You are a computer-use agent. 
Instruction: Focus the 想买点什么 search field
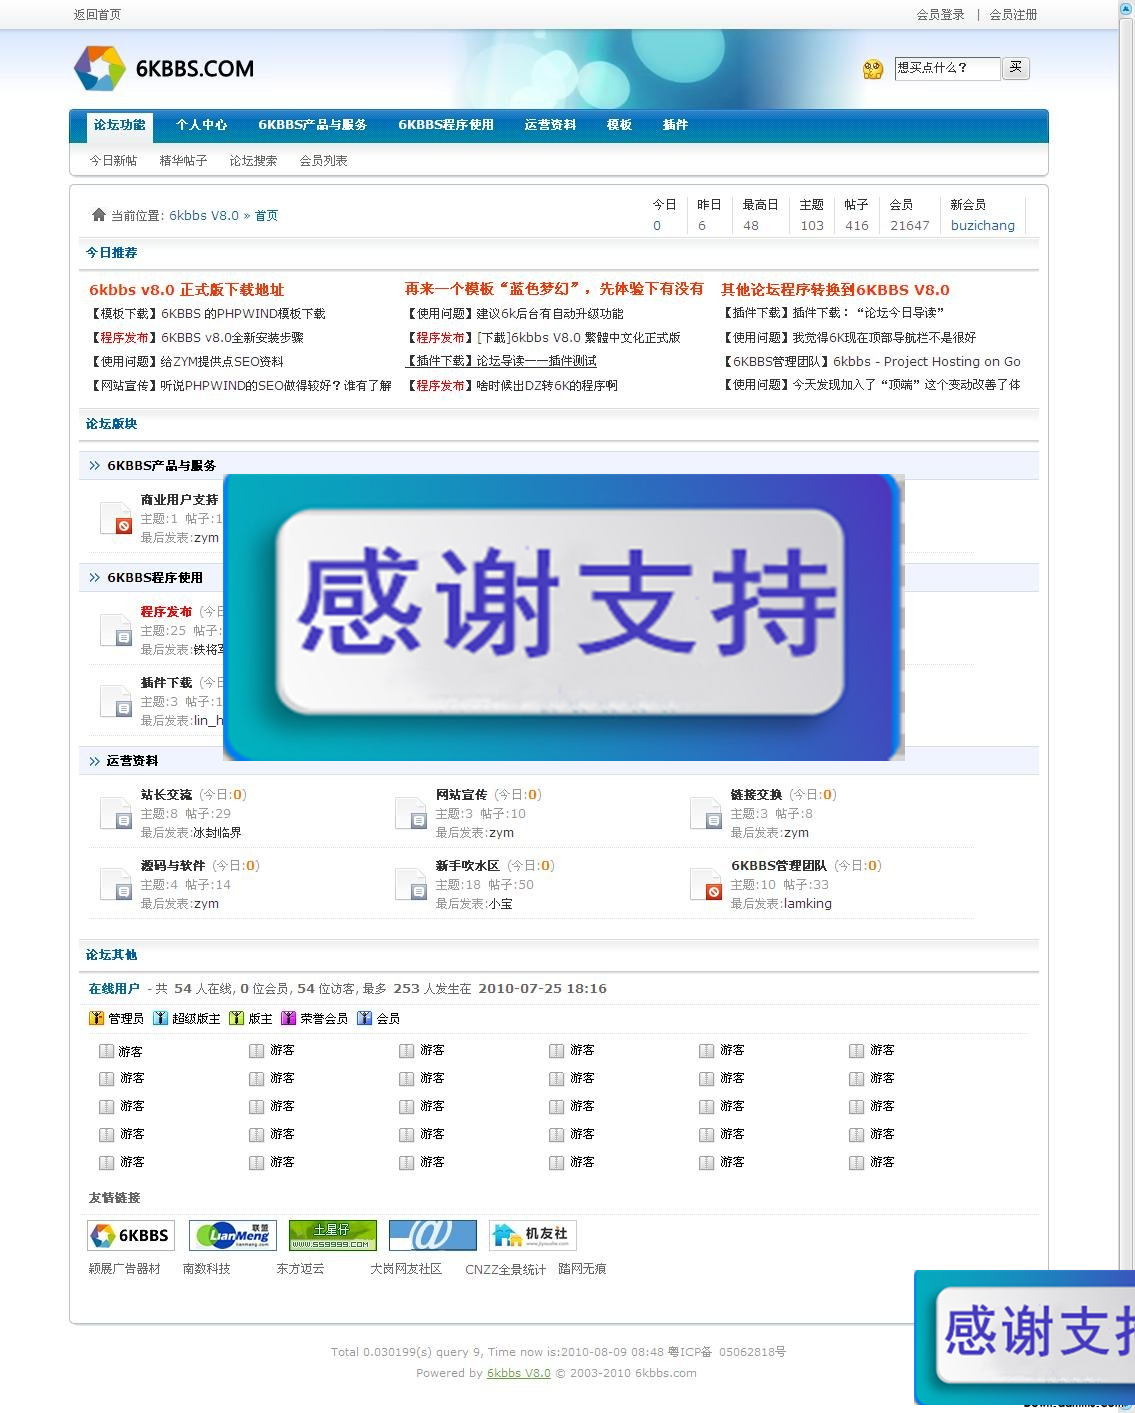[947, 68]
